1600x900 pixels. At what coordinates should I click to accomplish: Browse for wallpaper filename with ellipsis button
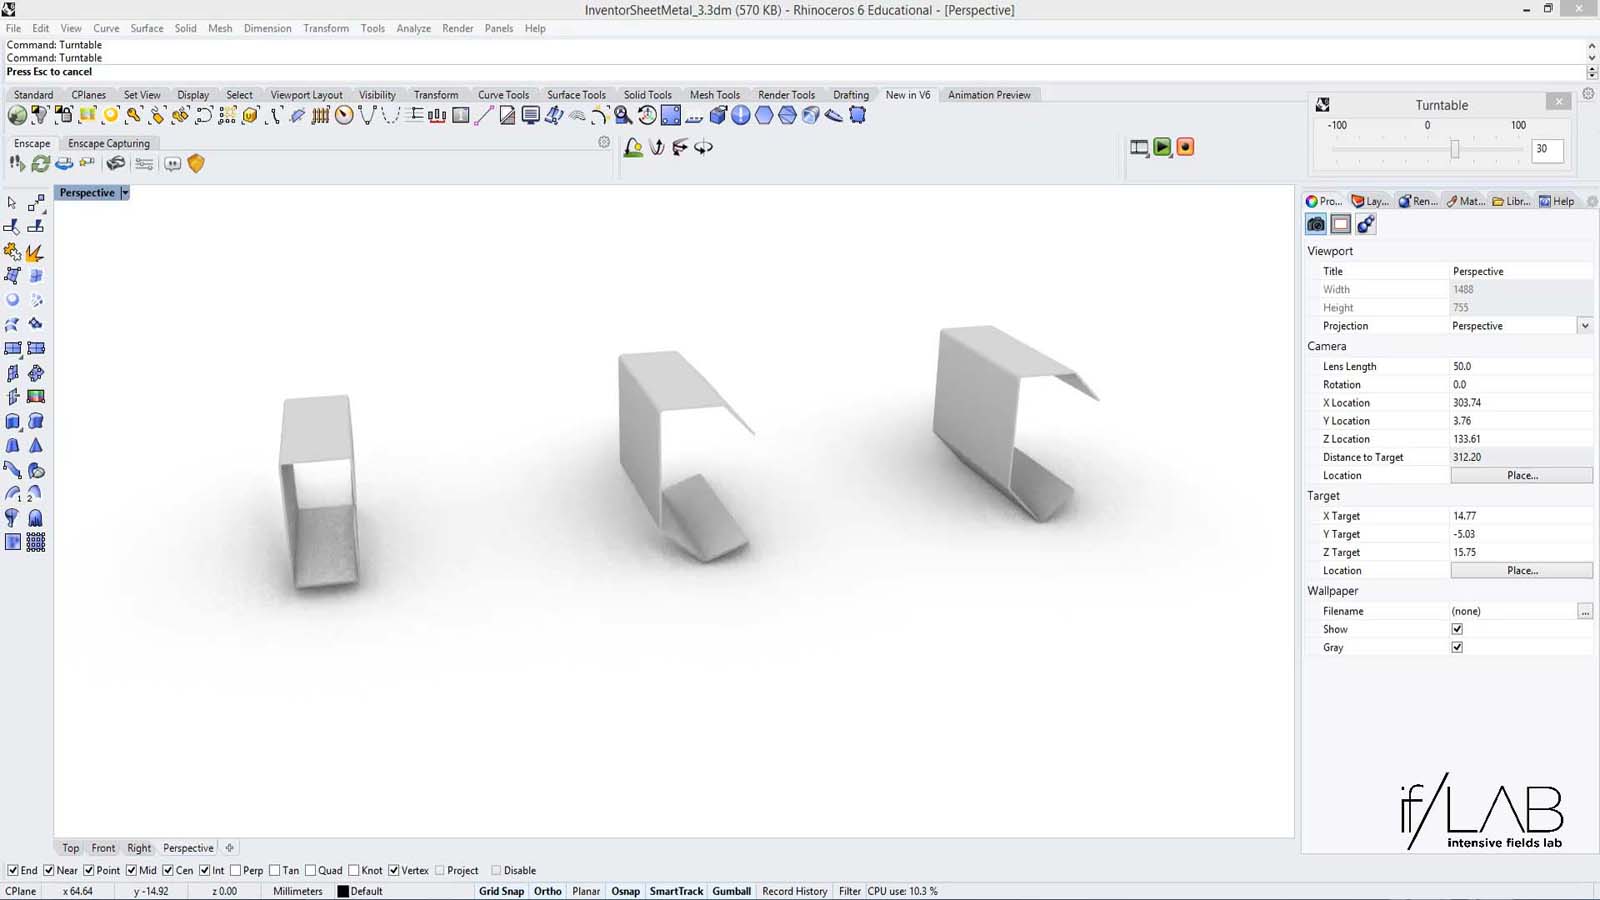point(1585,611)
